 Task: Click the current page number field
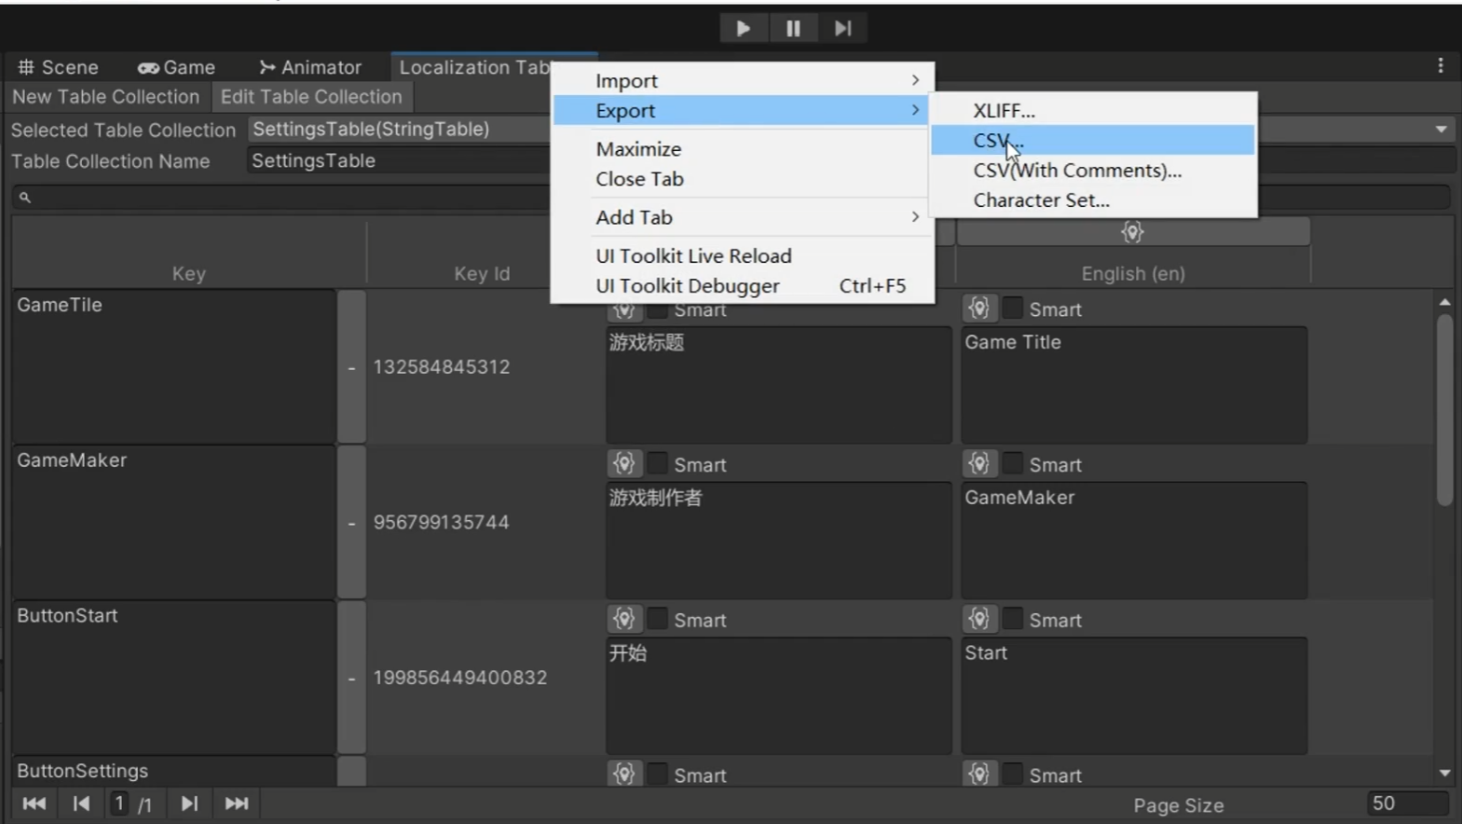119,803
